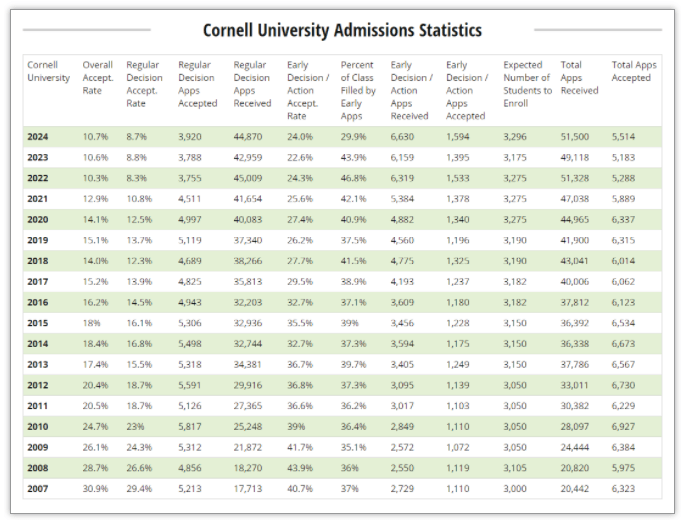682x520 pixels.
Task: Select the 2015 row label
Action: pos(38,323)
